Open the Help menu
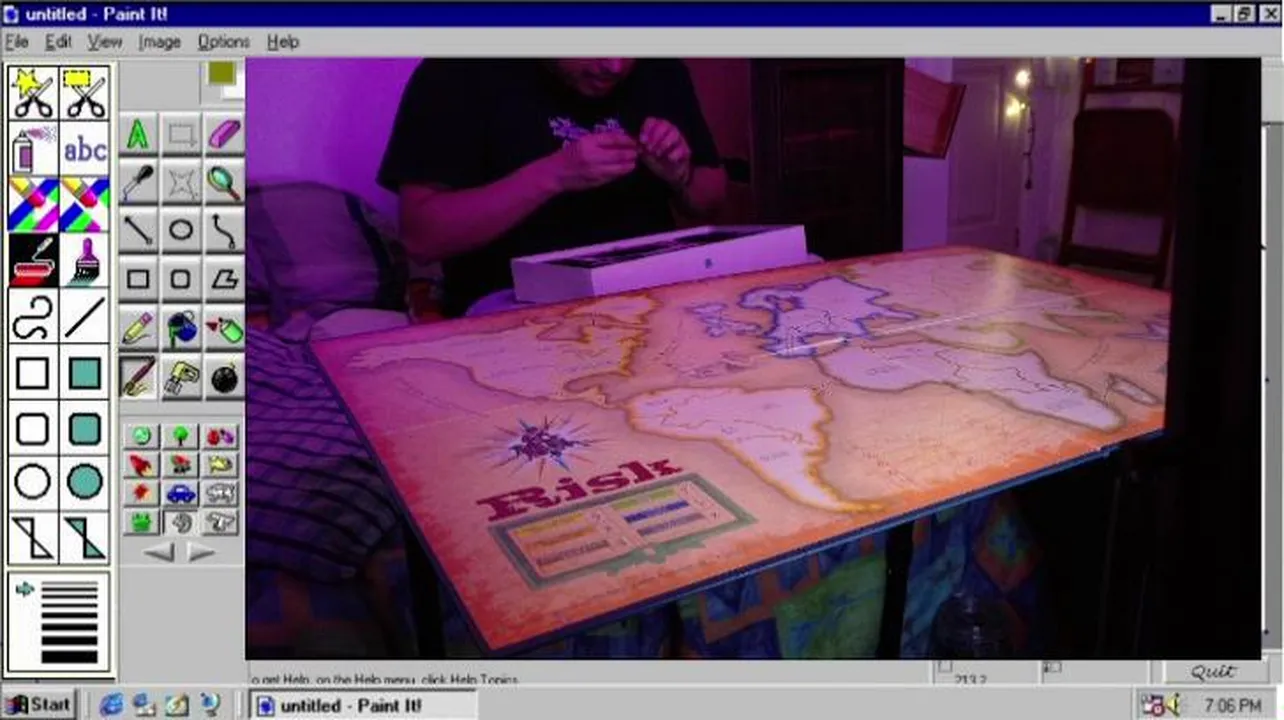Image resolution: width=1284 pixels, height=720 pixels. (x=283, y=42)
